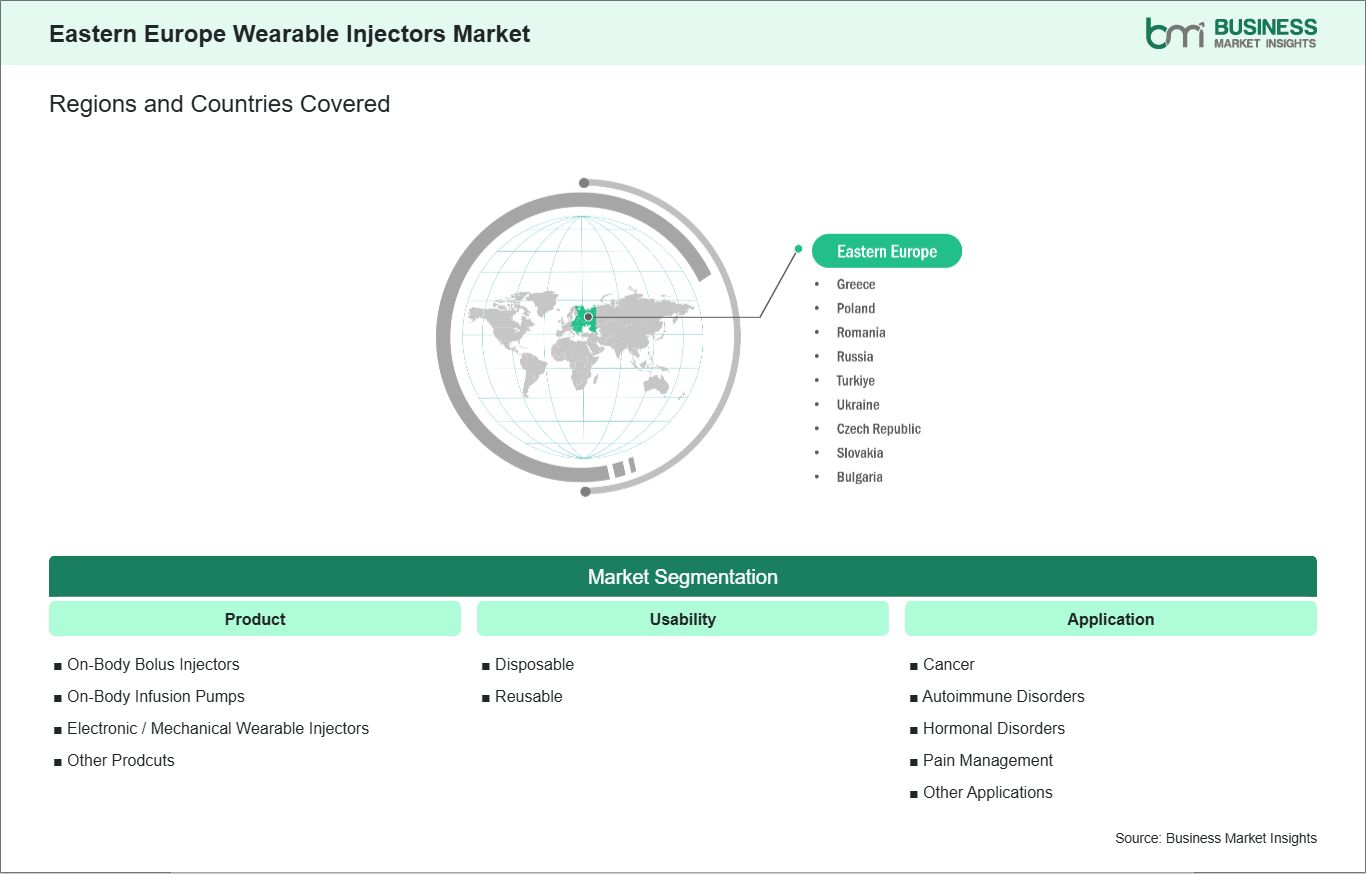This screenshot has width=1366, height=874.
Task: Click the world globe map graphic
Action: click(x=588, y=337)
